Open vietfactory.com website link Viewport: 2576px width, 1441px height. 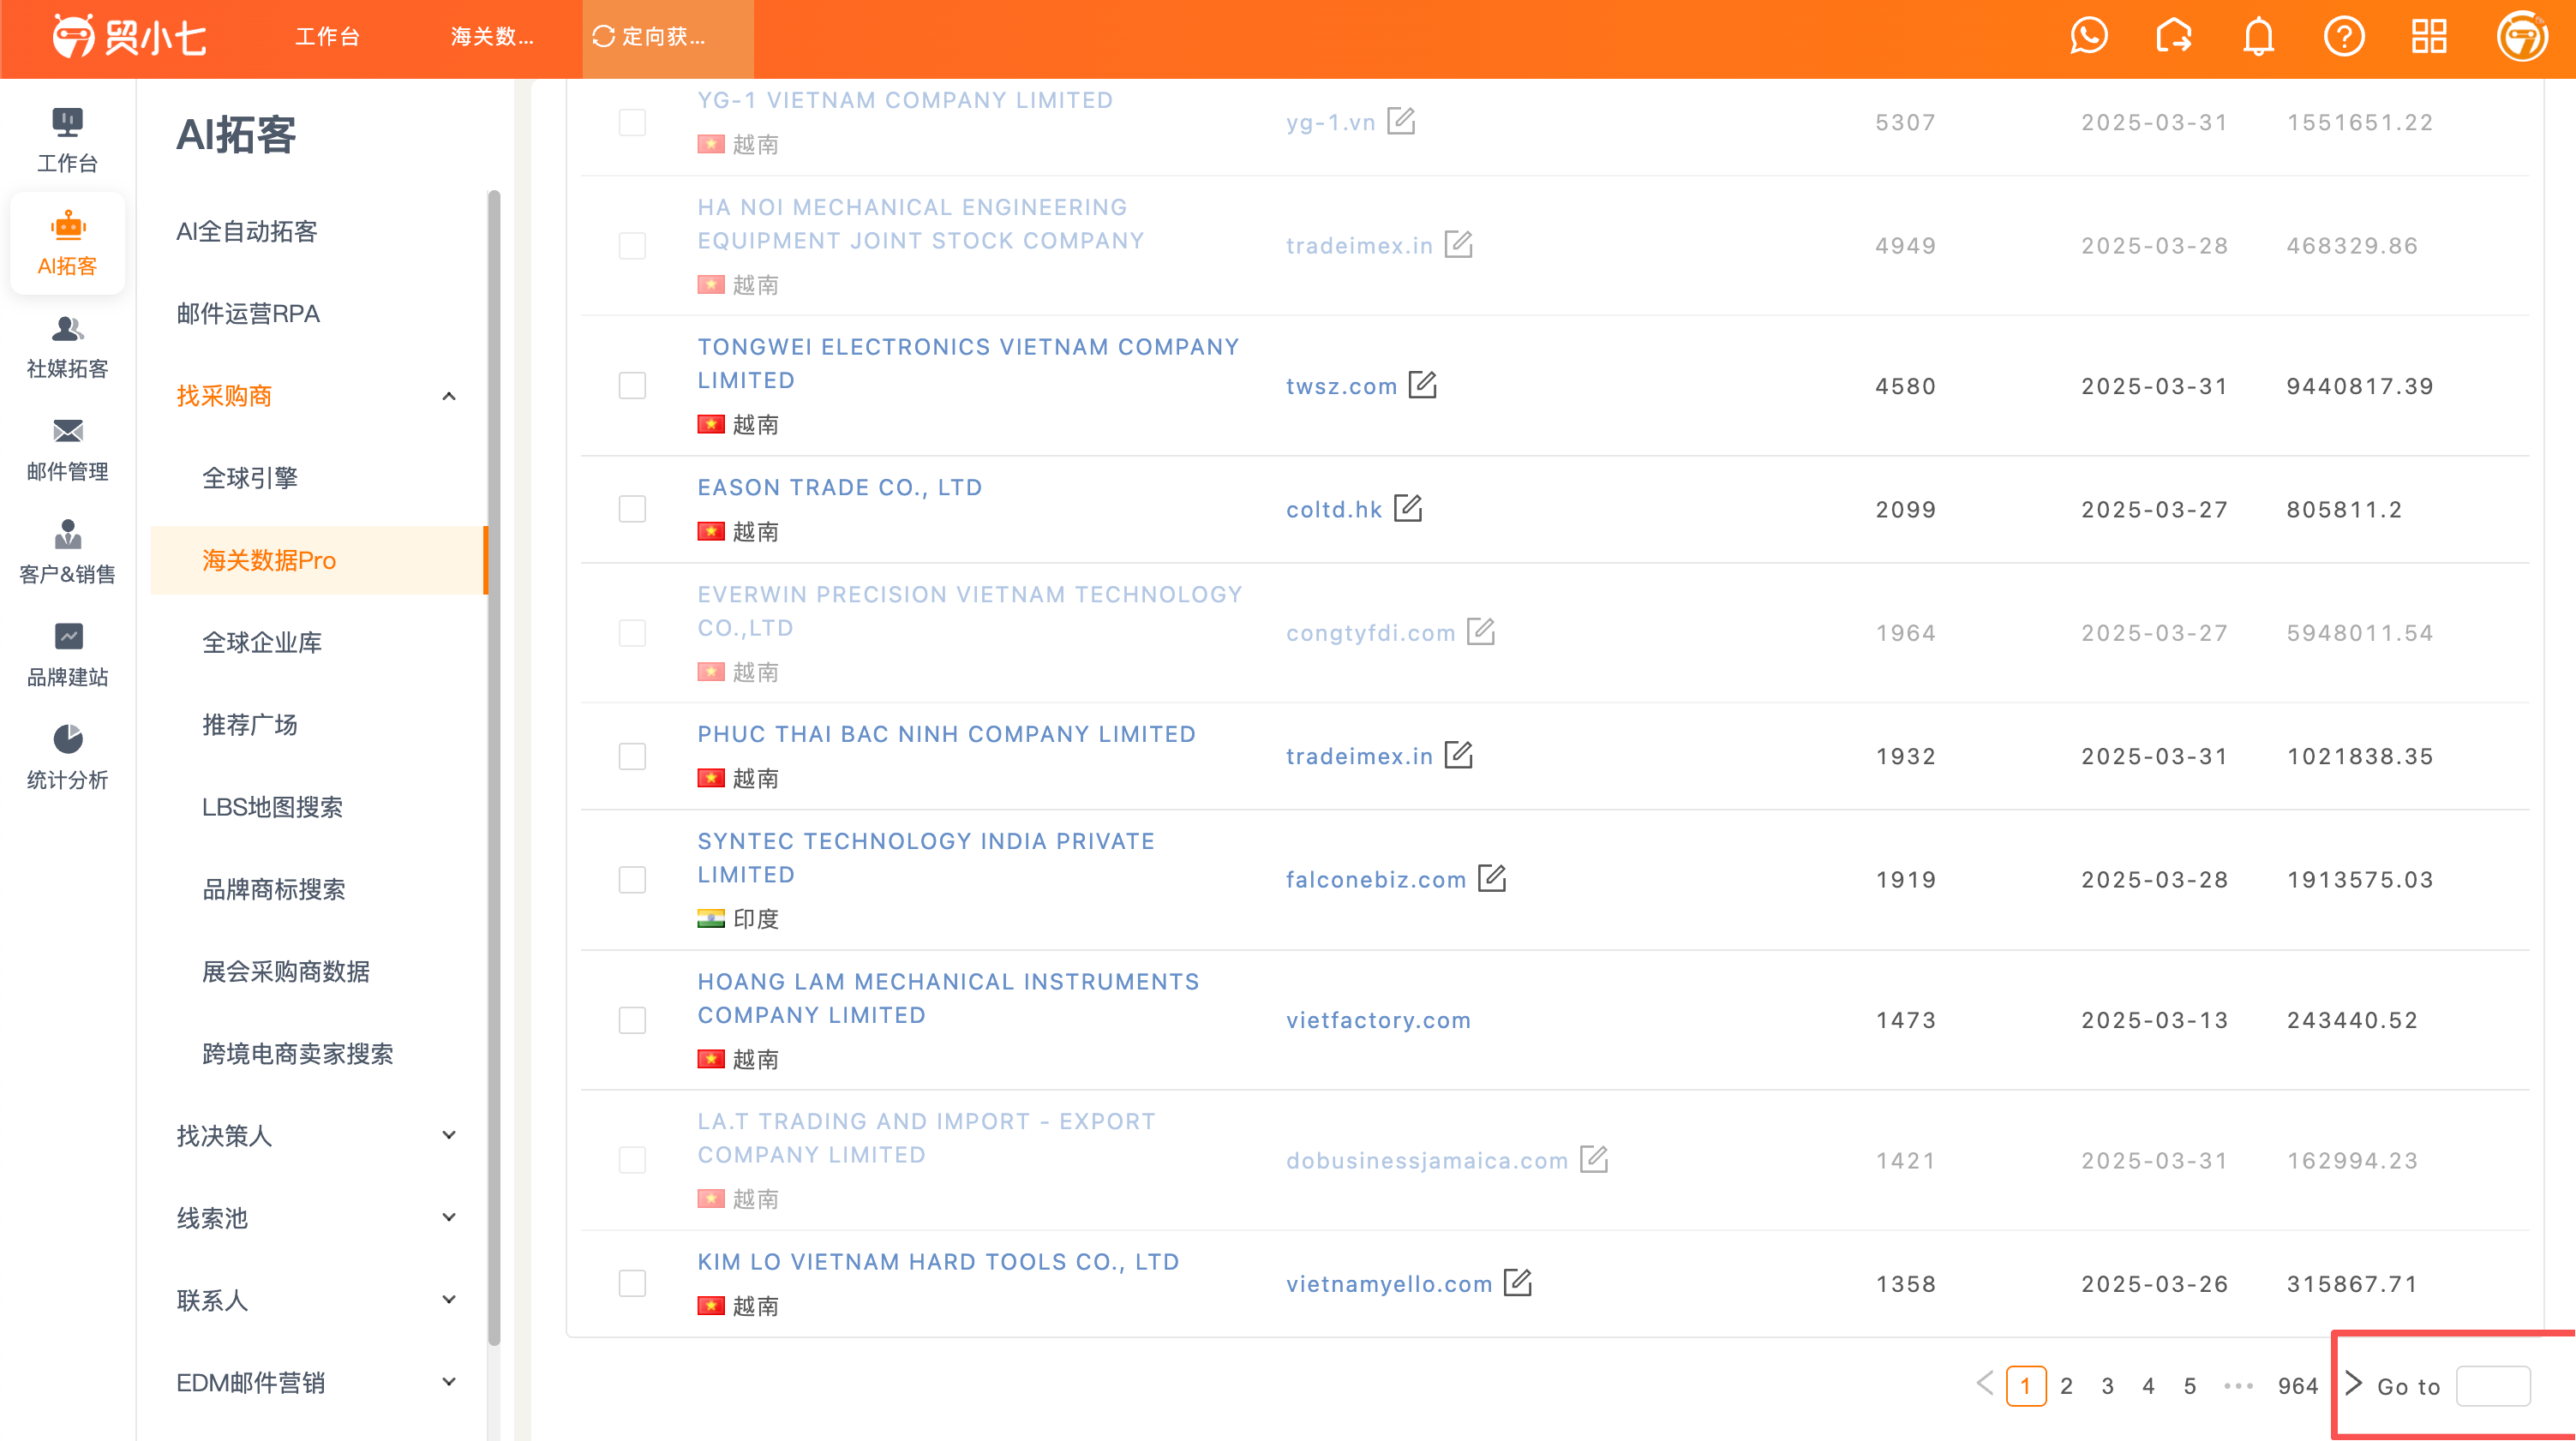point(1378,1020)
